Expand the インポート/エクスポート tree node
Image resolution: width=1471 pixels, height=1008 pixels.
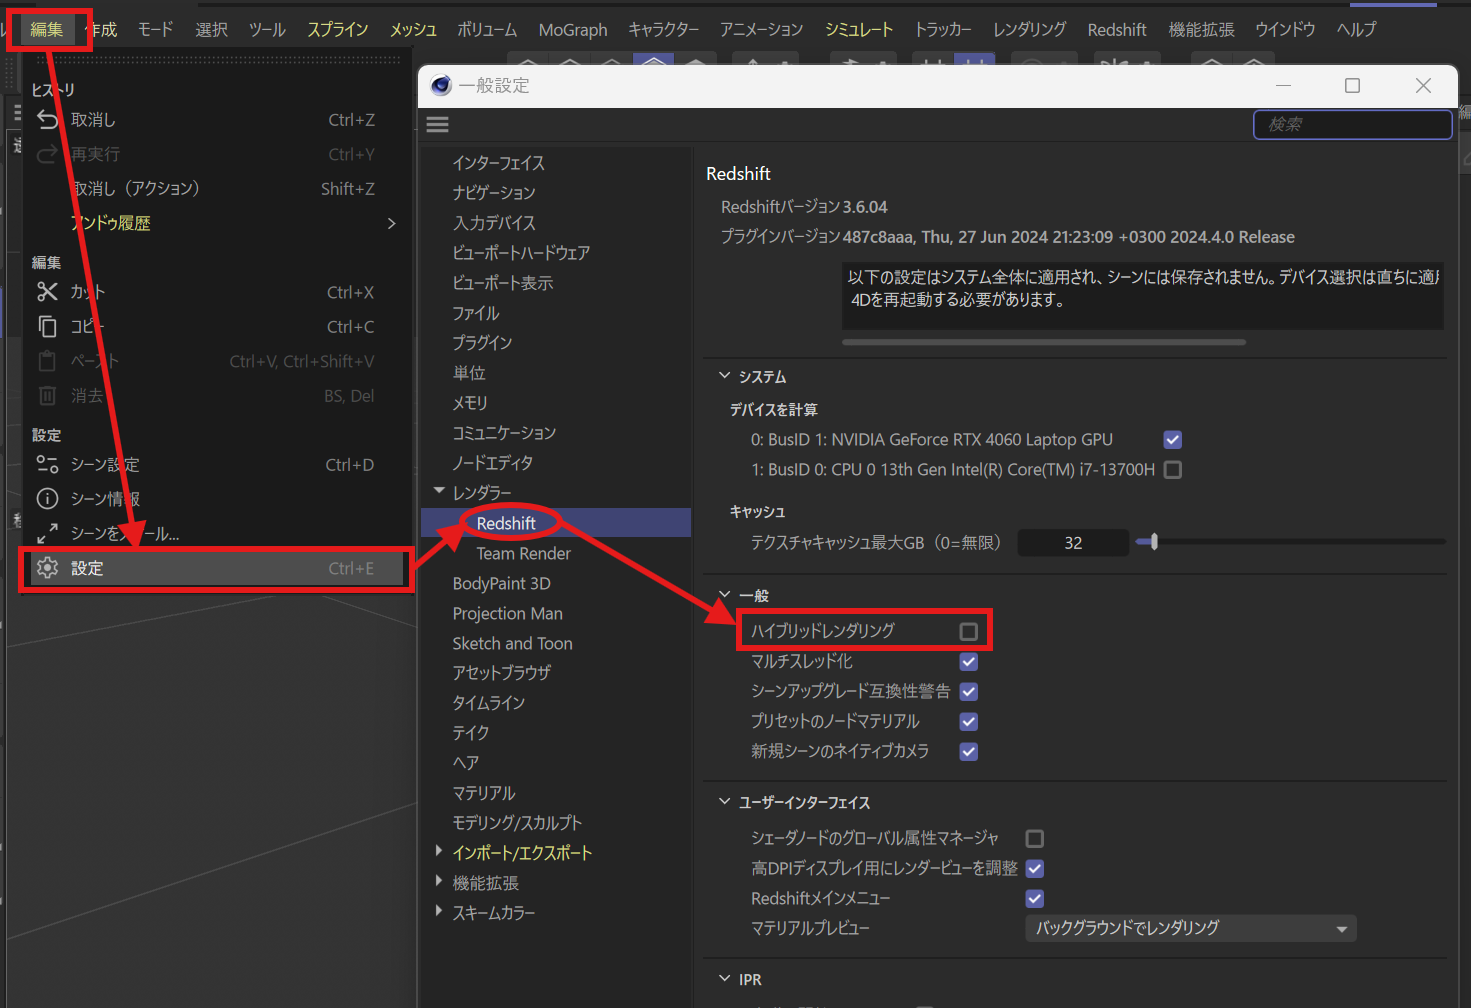click(x=439, y=851)
